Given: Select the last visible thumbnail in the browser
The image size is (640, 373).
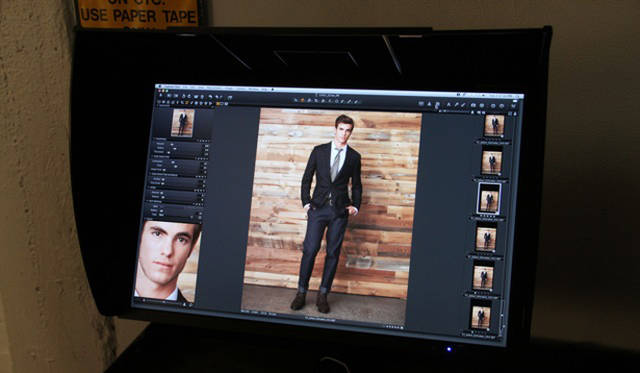Looking at the screenshot, I should click(x=480, y=317).
